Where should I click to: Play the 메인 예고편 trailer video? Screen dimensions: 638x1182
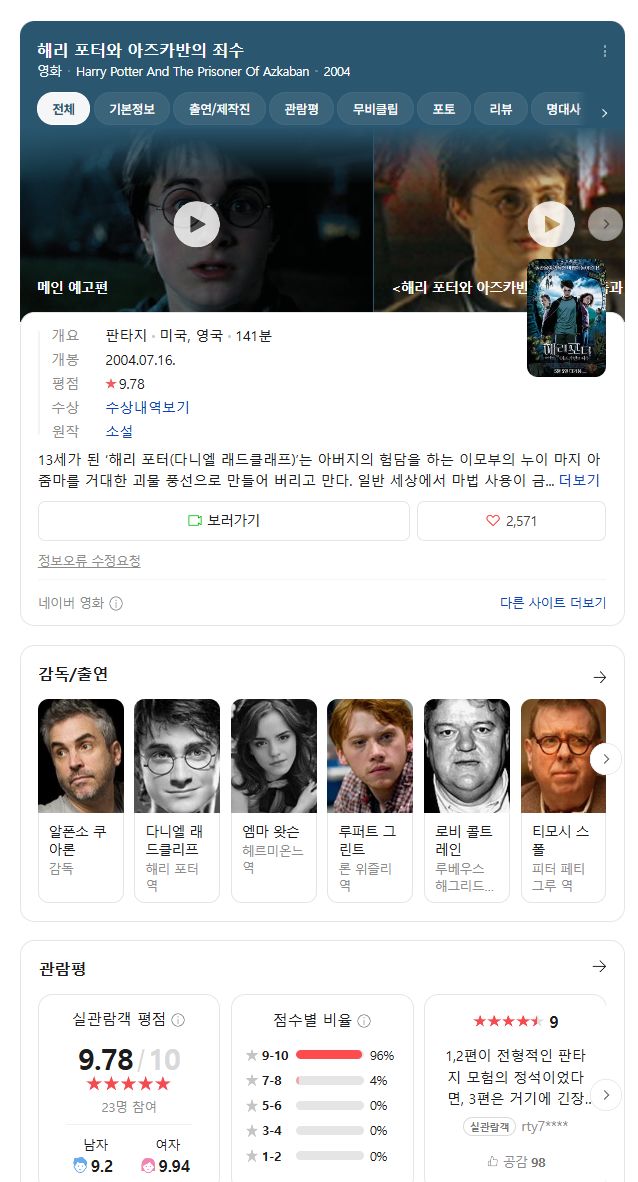point(196,224)
